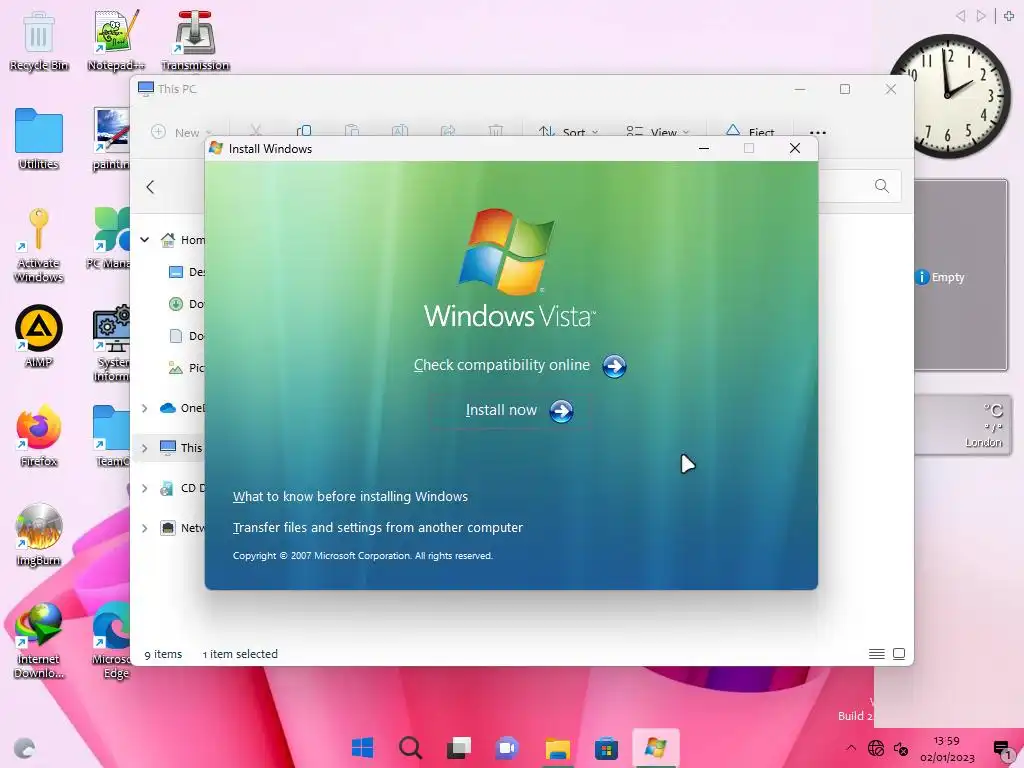Close the Install Windows dialog
The image size is (1024, 768).
click(795, 148)
